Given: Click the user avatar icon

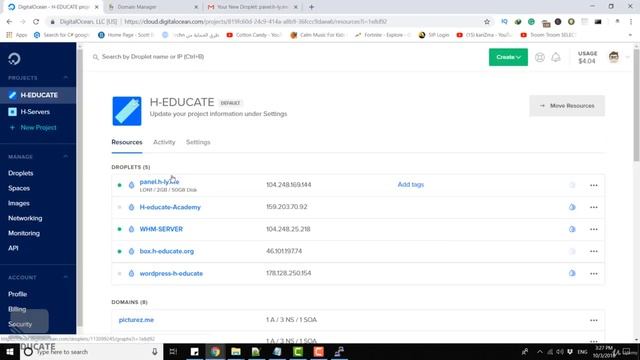Looking at the screenshot, I should [613, 57].
